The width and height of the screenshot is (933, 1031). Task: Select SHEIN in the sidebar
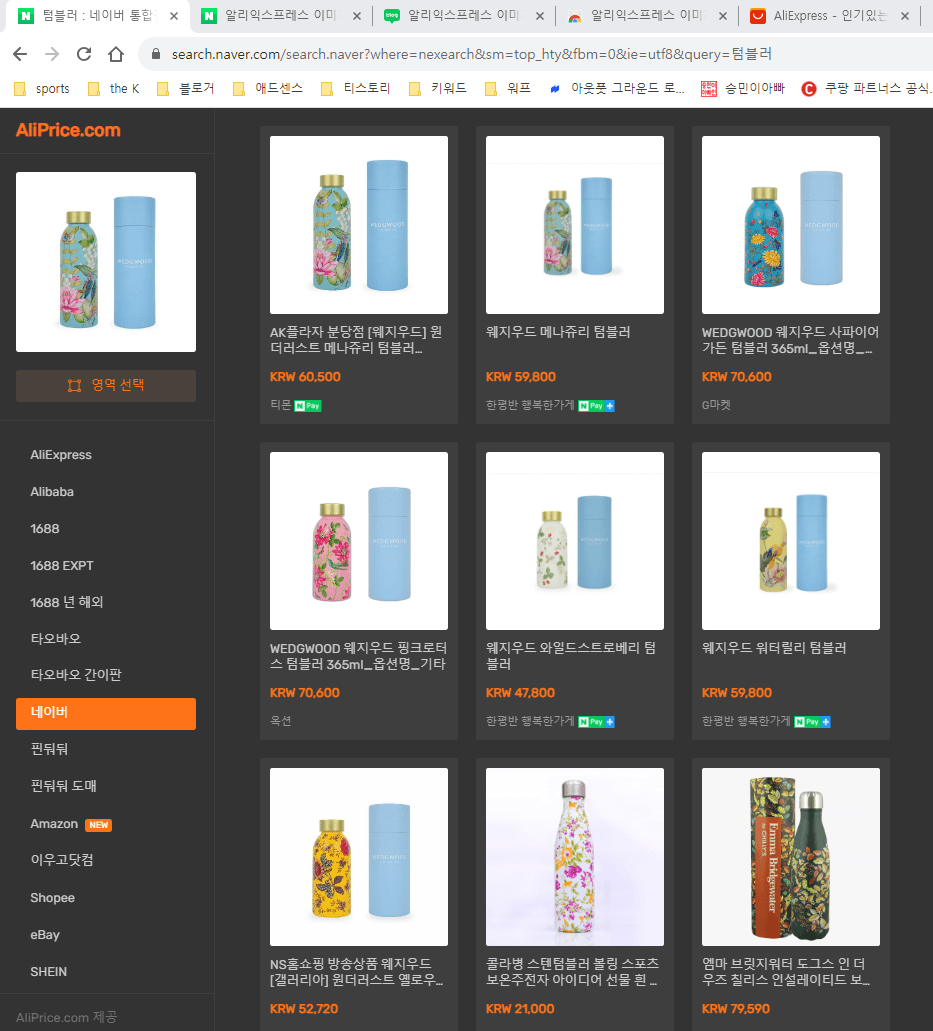pos(49,971)
